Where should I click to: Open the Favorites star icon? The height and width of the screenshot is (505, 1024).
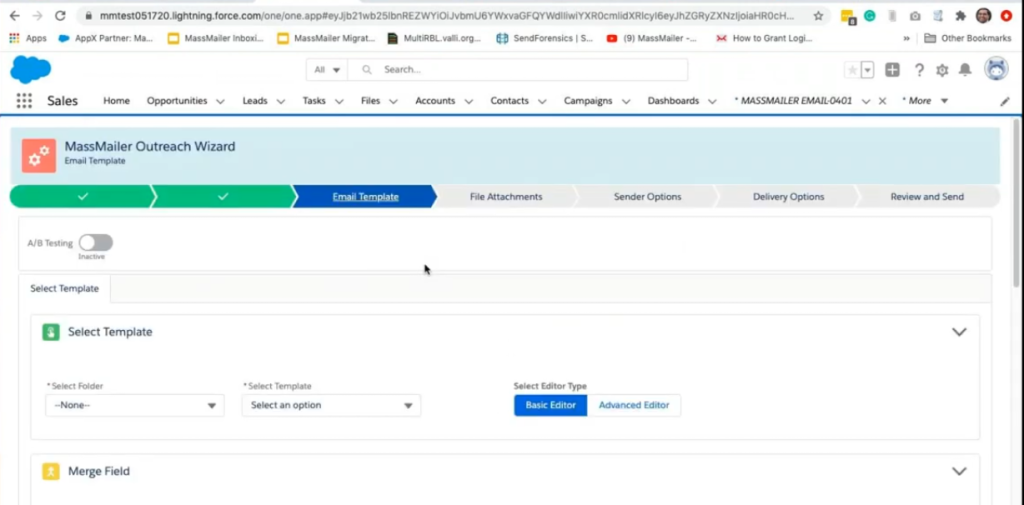852,70
